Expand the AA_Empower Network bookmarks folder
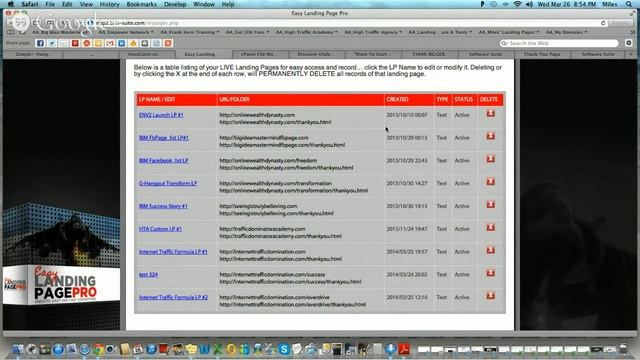The height and width of the screenshot is (360, 640). [126, 32]
